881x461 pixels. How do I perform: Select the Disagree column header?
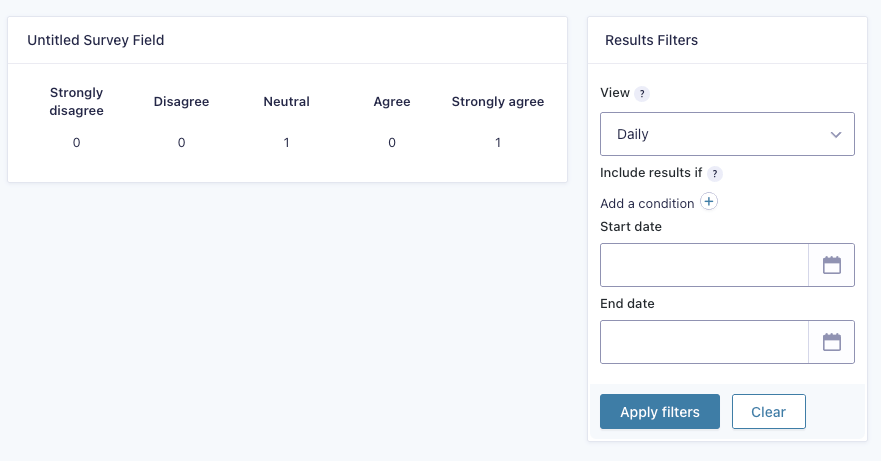[181, 102]
